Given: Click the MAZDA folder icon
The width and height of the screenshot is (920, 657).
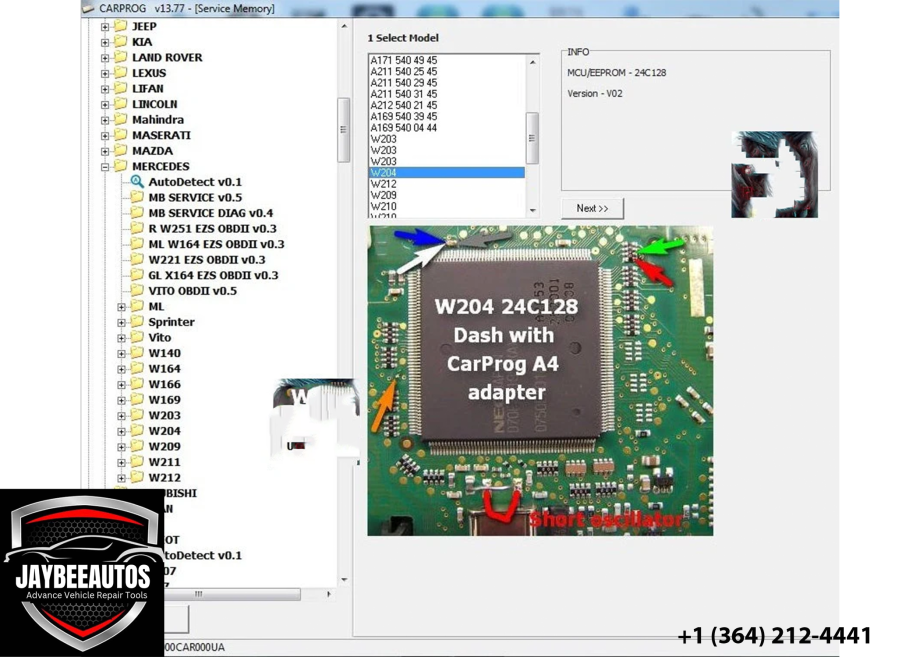Looking at the screenshot, I should [x=120, y=150].
